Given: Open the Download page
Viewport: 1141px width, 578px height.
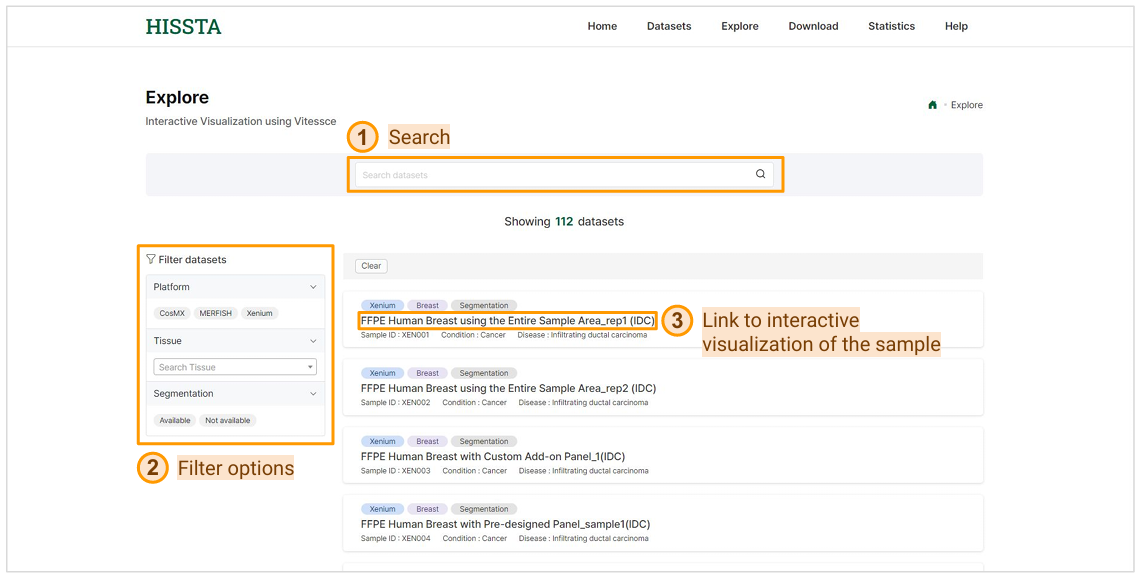Looking at the screenshot, I should pyautogui.click(x=813, y=26).
